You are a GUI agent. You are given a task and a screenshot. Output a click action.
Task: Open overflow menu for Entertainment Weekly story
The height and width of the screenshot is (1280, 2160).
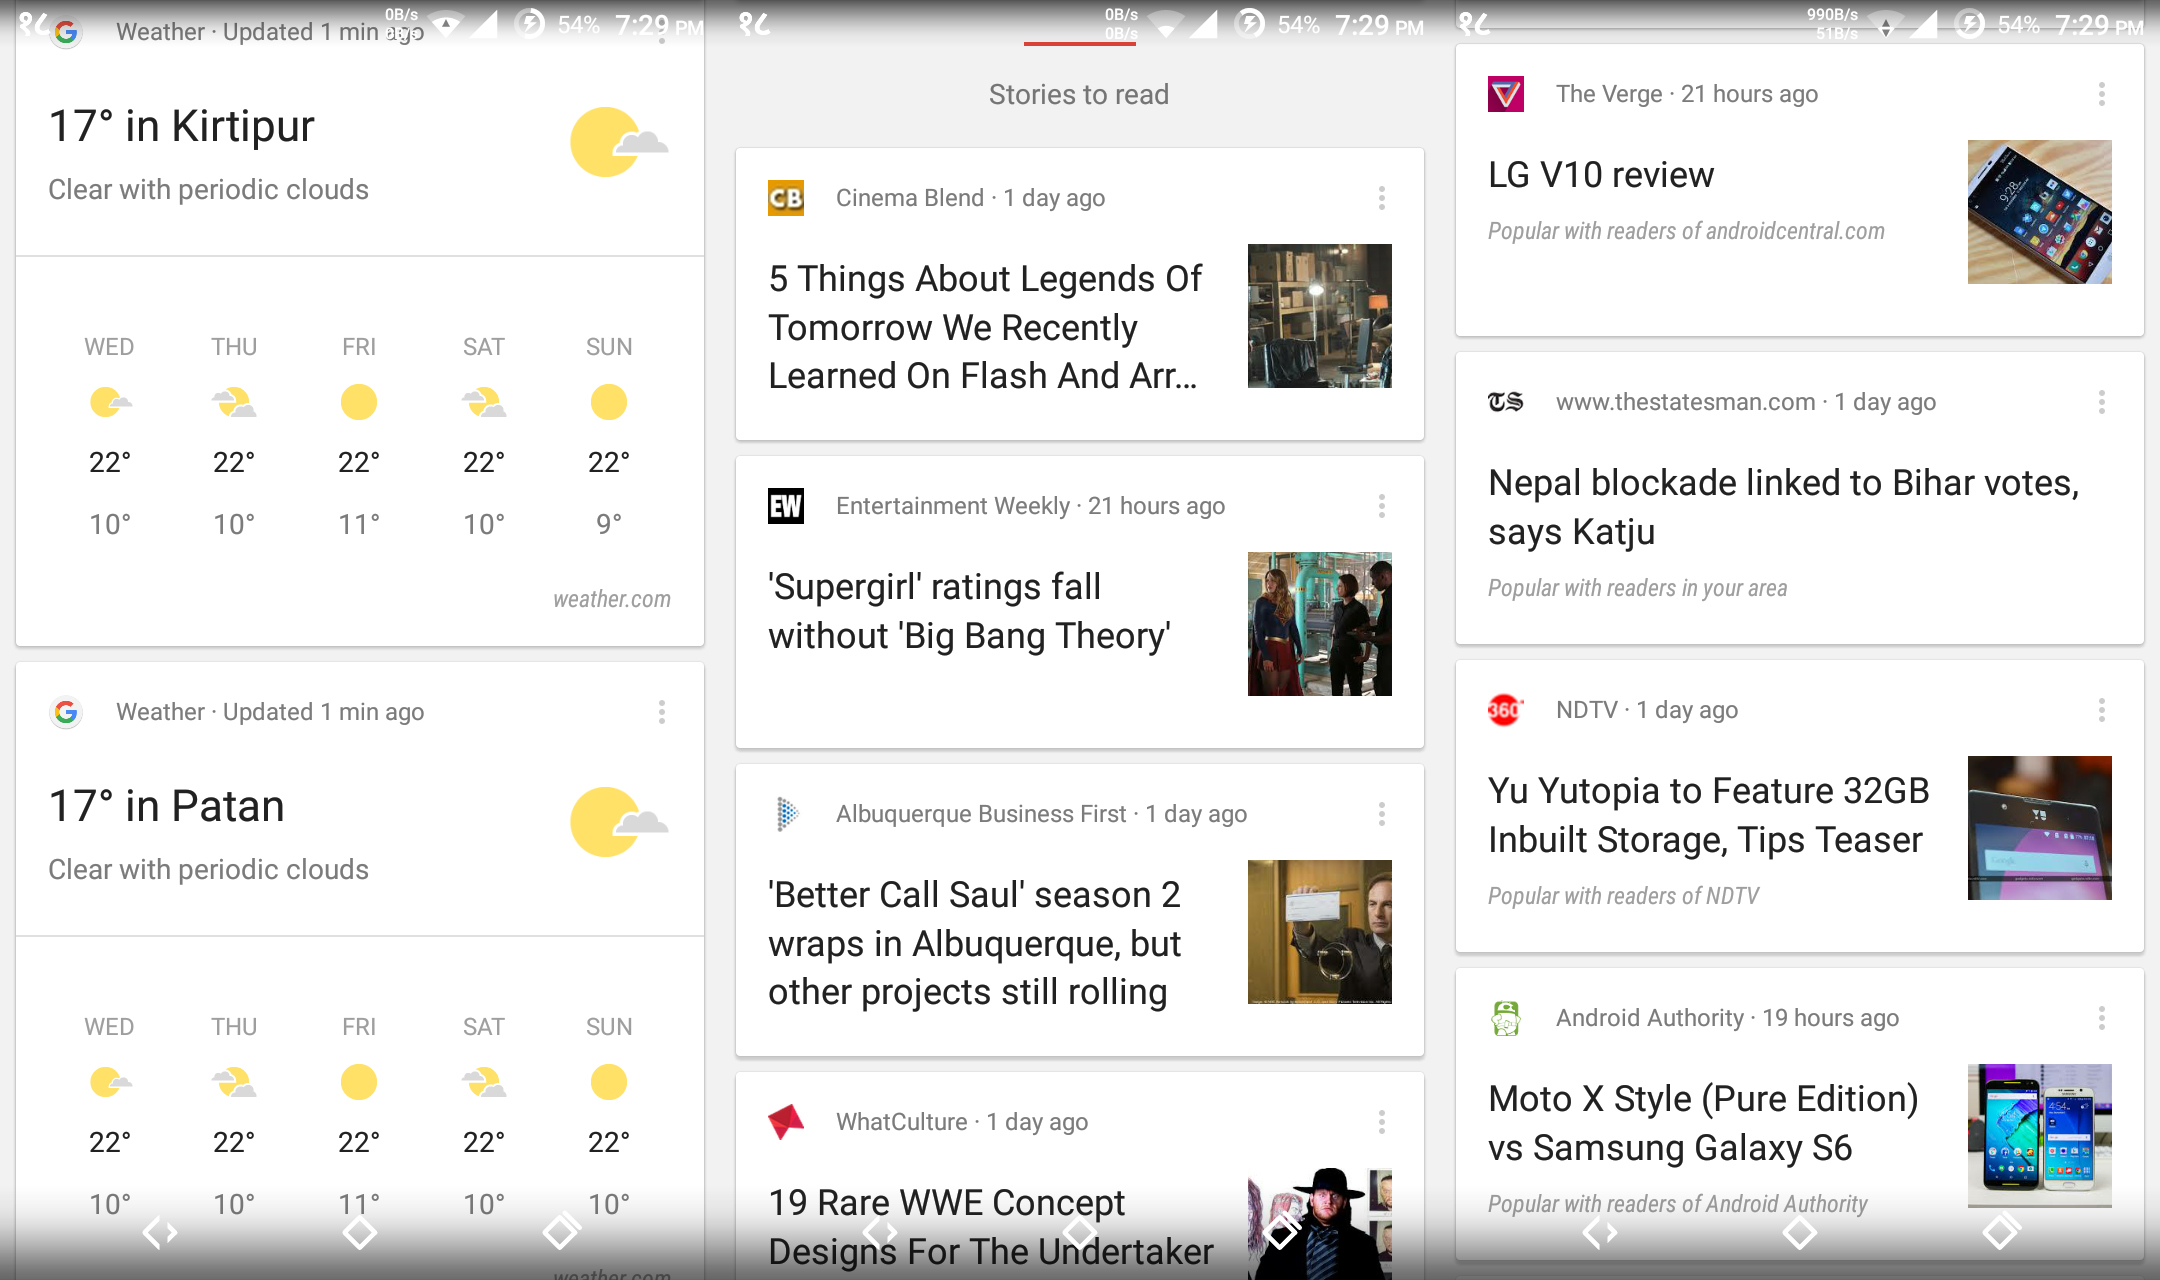pyautogui.click(x=1381, y=506)
